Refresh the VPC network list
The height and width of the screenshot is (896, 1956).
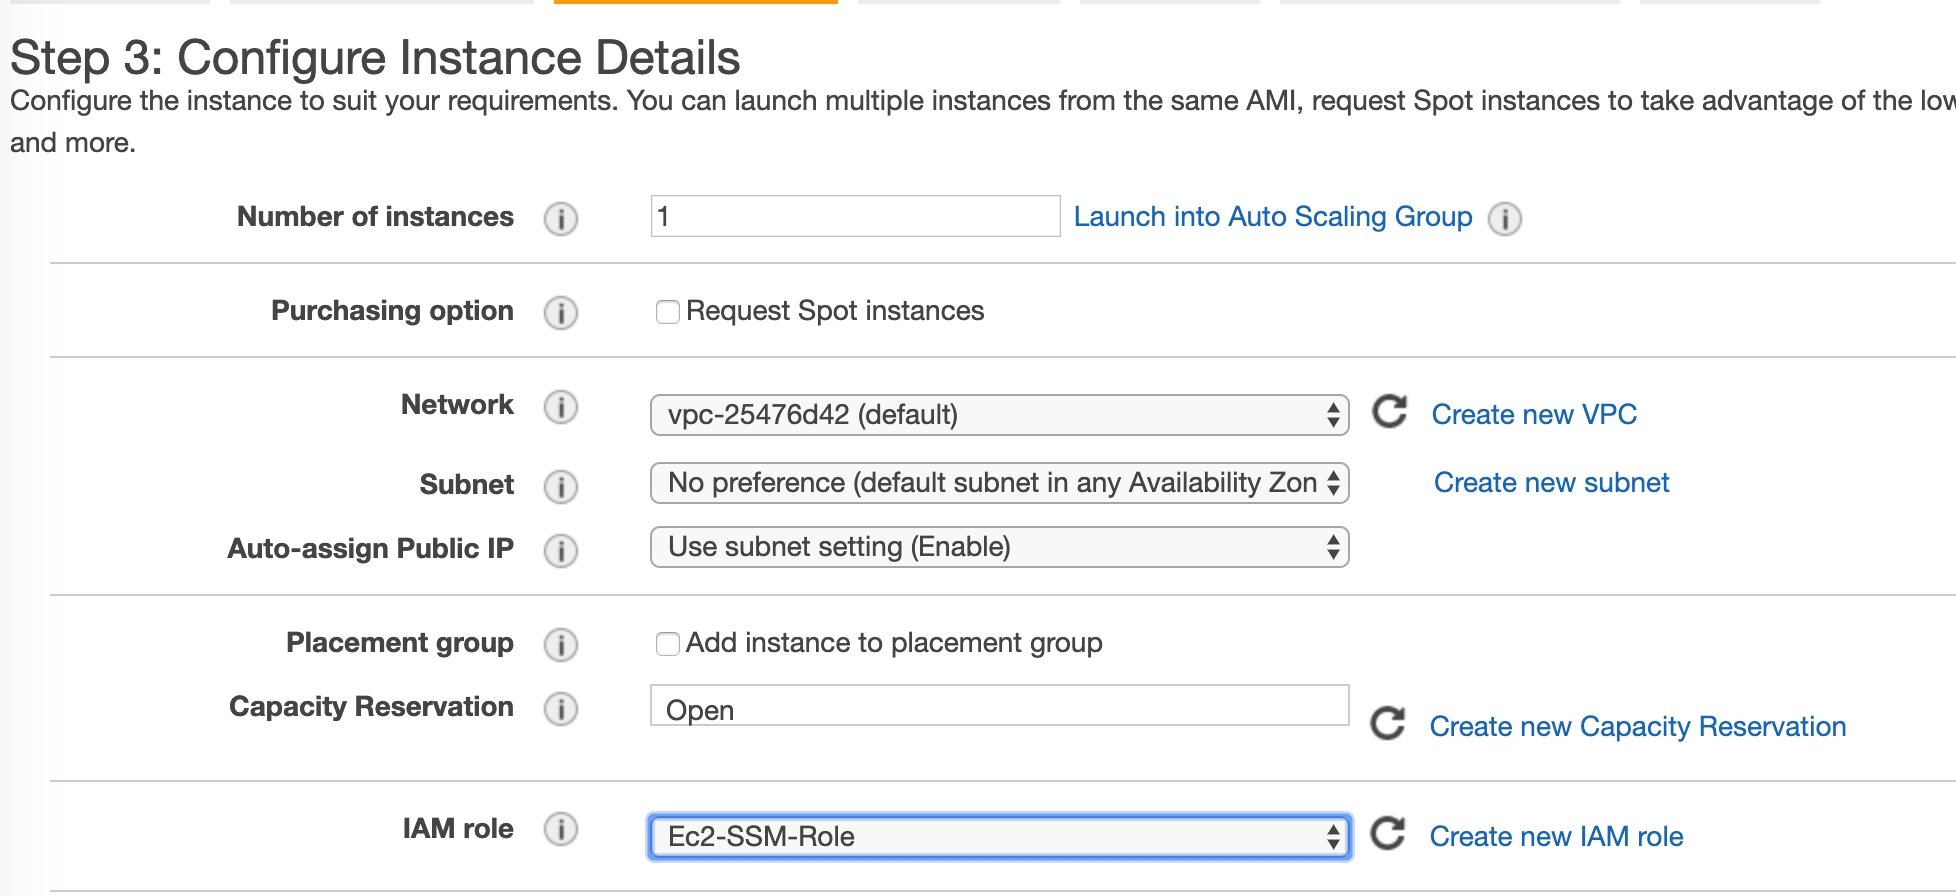pos(1389,412)
